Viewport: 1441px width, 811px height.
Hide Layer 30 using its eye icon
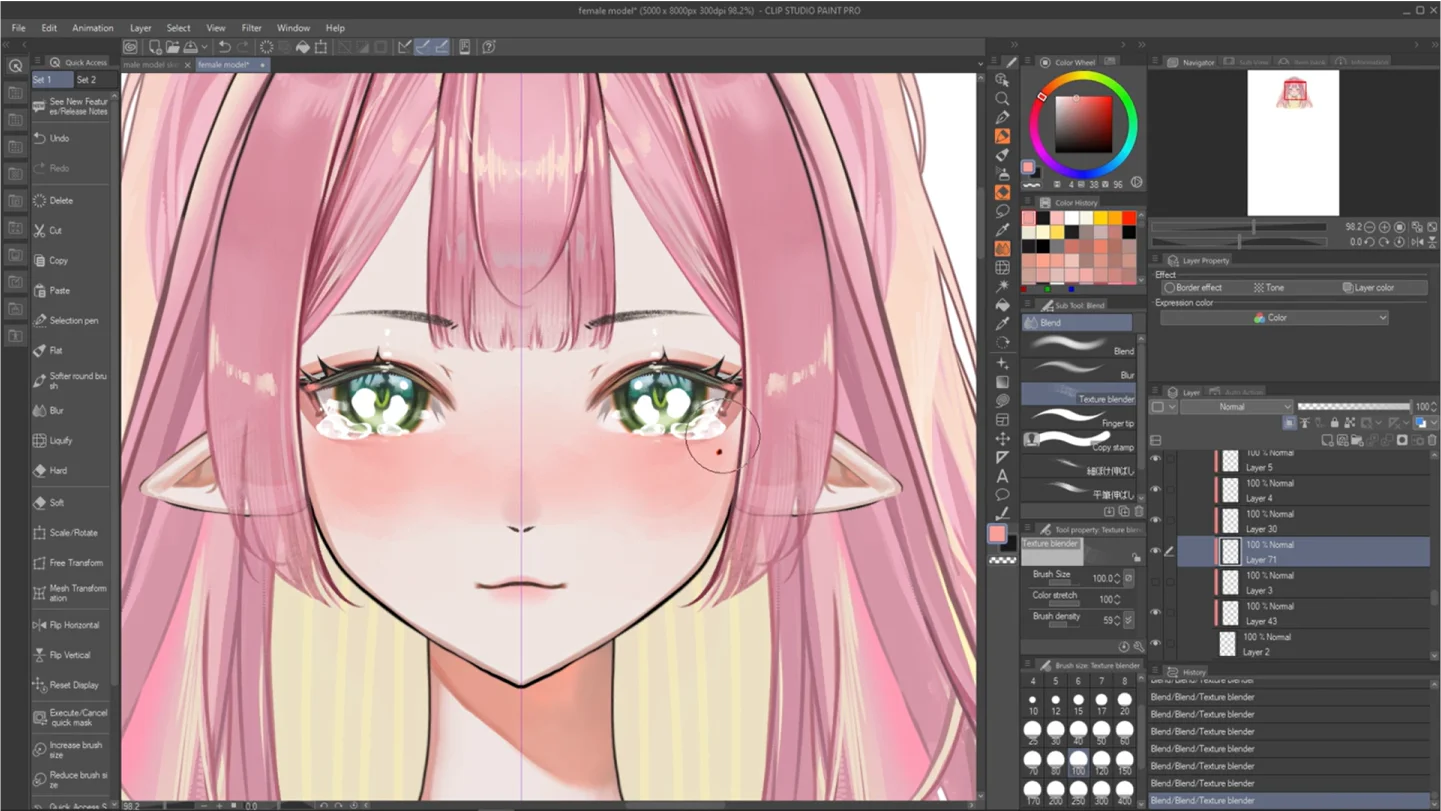pyautogui.click(x=1156, y=520)
